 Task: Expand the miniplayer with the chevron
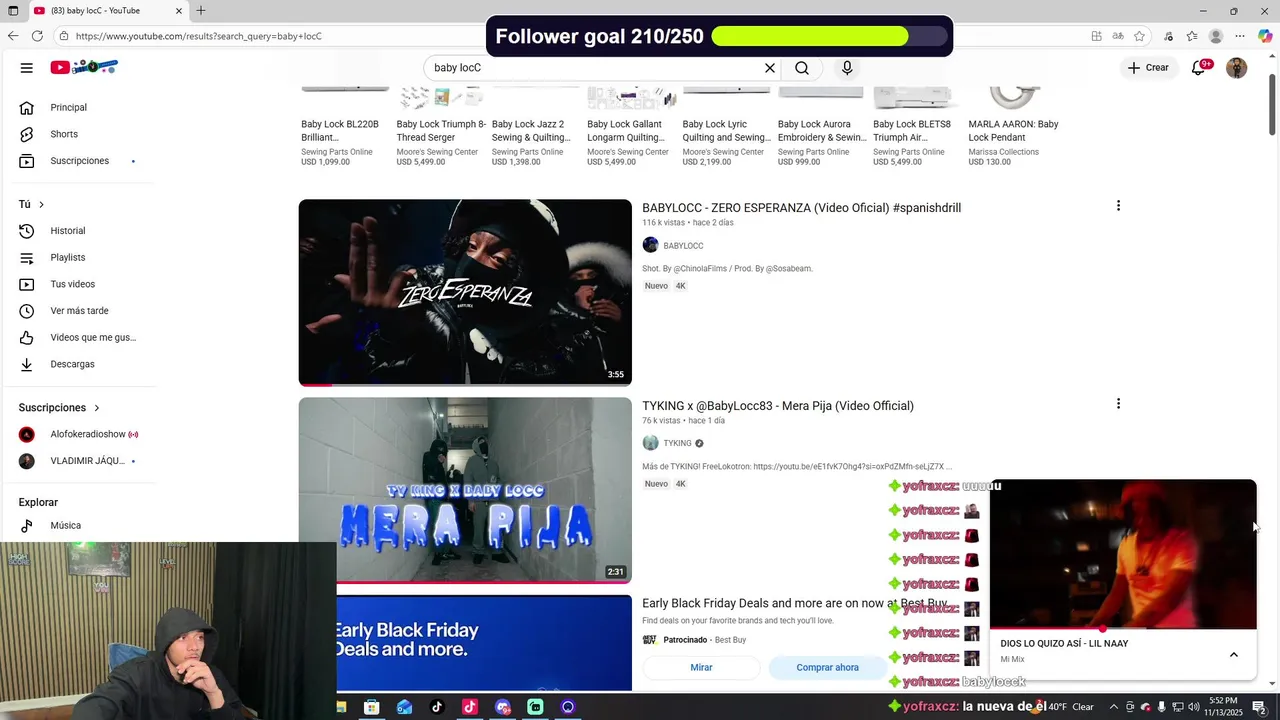pyautogui.click(x=1234, y=655)
